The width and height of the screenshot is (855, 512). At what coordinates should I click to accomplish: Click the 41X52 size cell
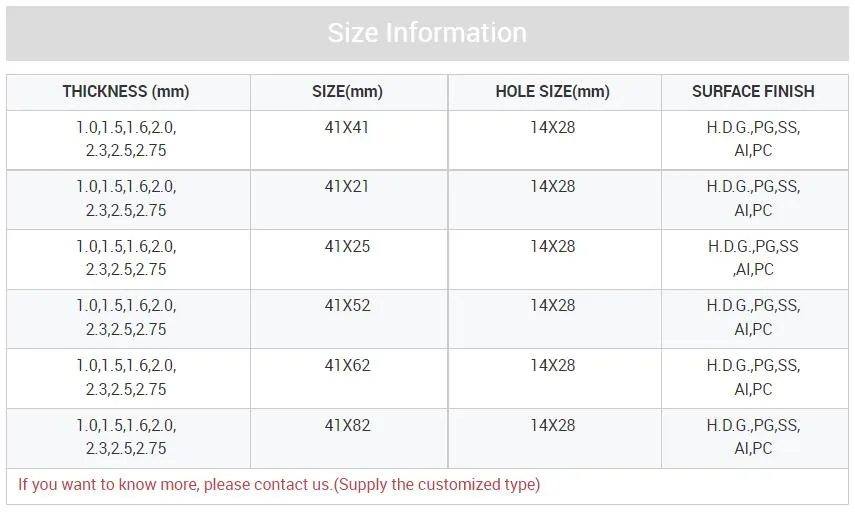click(347, 306)
